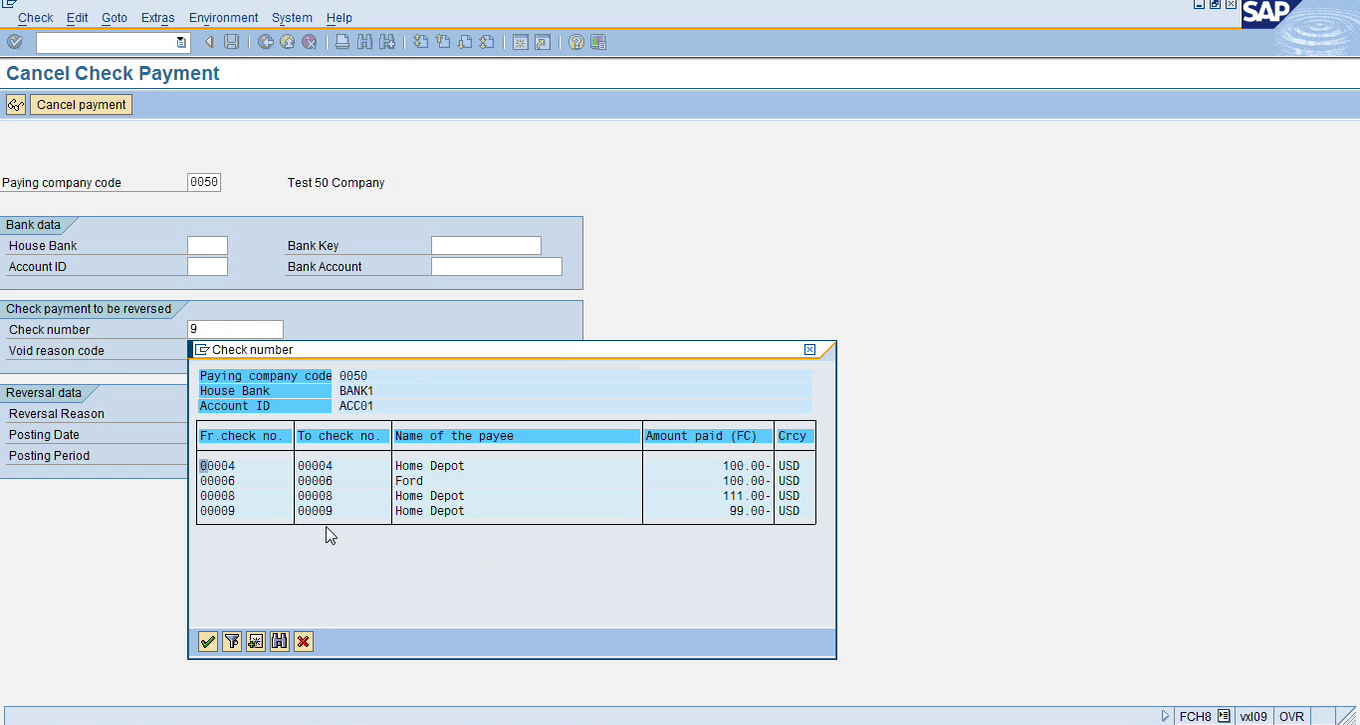Click the Fr.check no. column header
Screen dimensions: 1360x725
(245, 436)
